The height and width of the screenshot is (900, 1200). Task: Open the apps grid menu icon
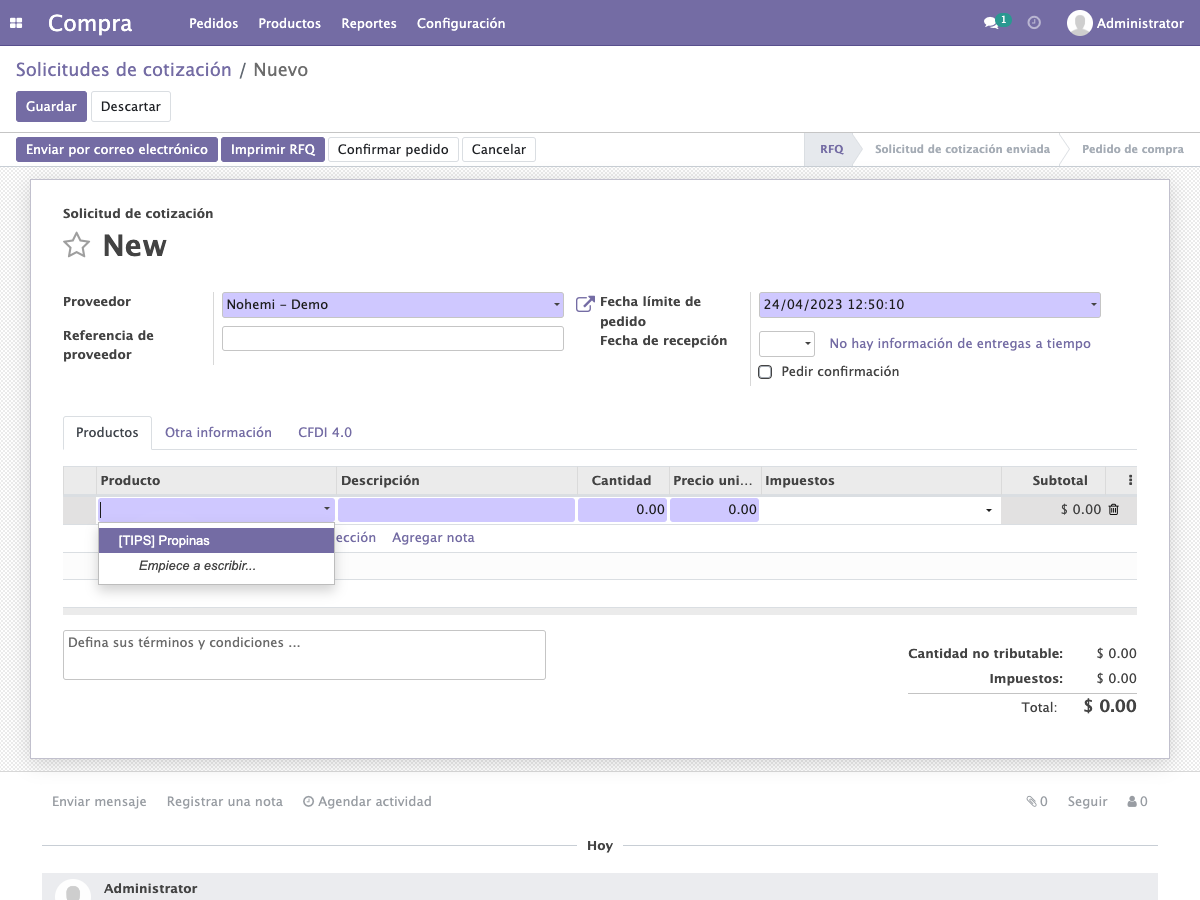16,23
